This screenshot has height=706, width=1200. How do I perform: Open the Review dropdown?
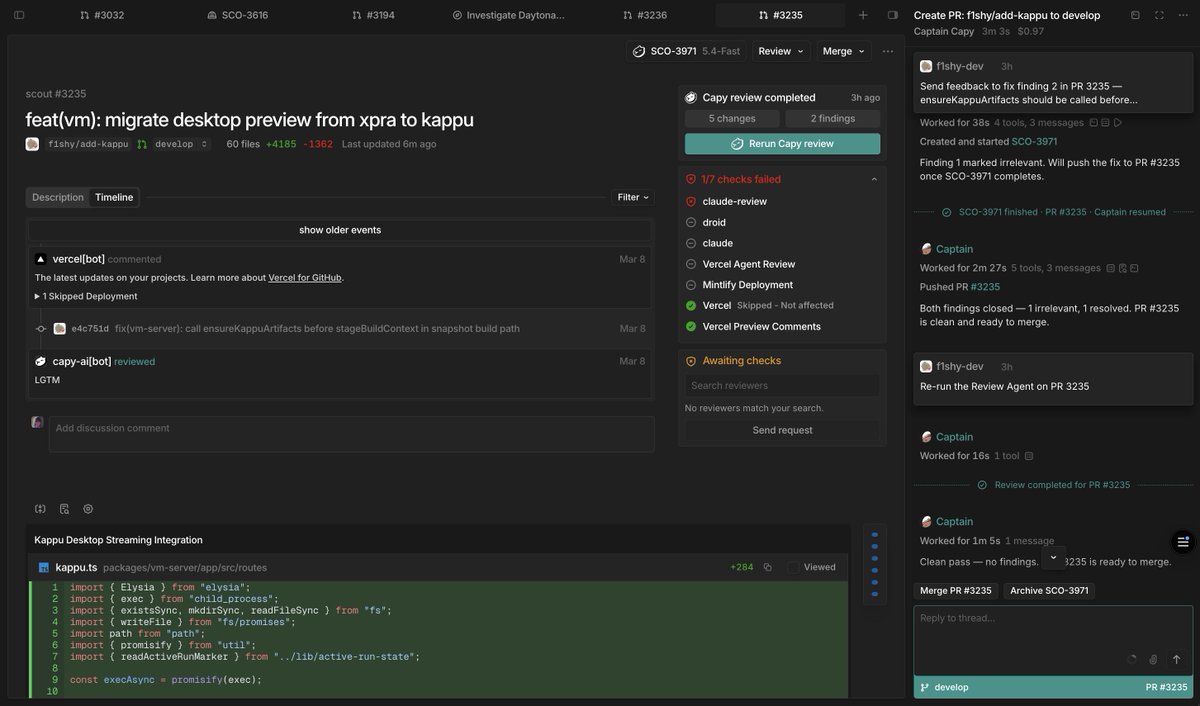coord(780,51)
